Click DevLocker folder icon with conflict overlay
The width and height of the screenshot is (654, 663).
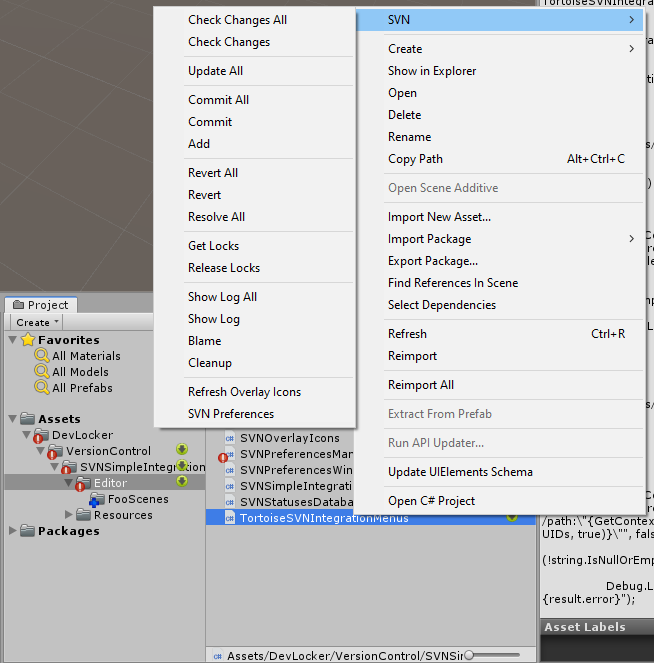(x=41, y=435)
